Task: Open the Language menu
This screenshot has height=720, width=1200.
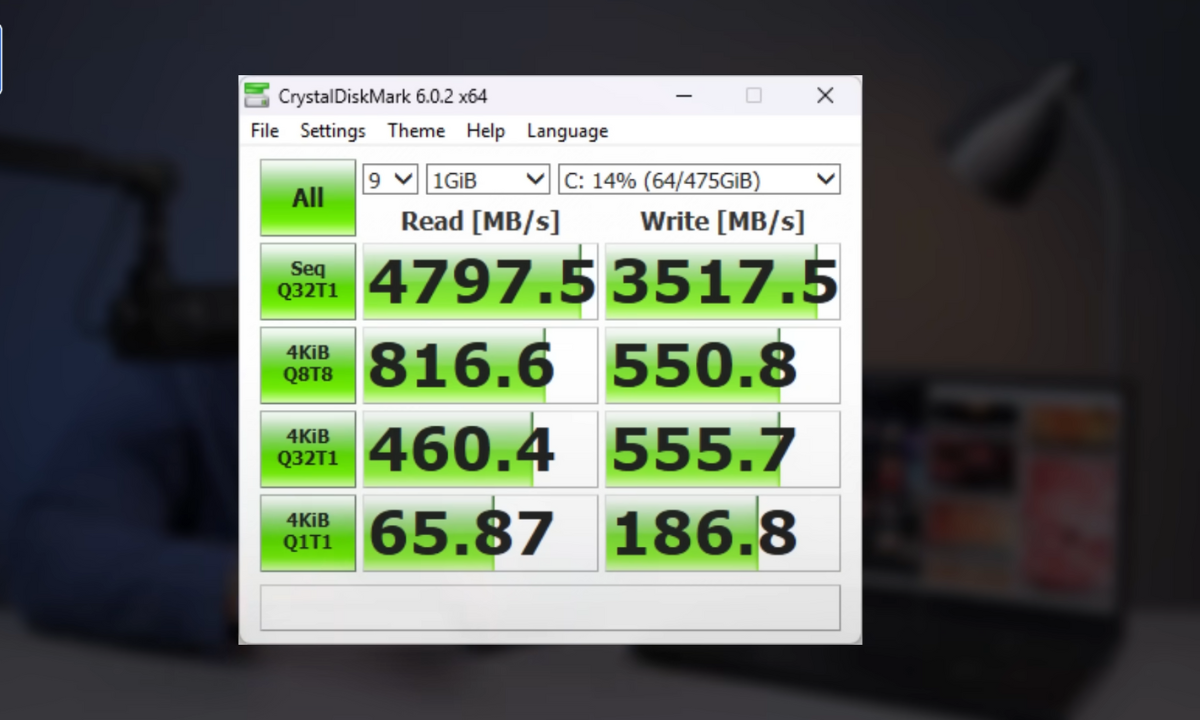Action: [x=567, y=131]
